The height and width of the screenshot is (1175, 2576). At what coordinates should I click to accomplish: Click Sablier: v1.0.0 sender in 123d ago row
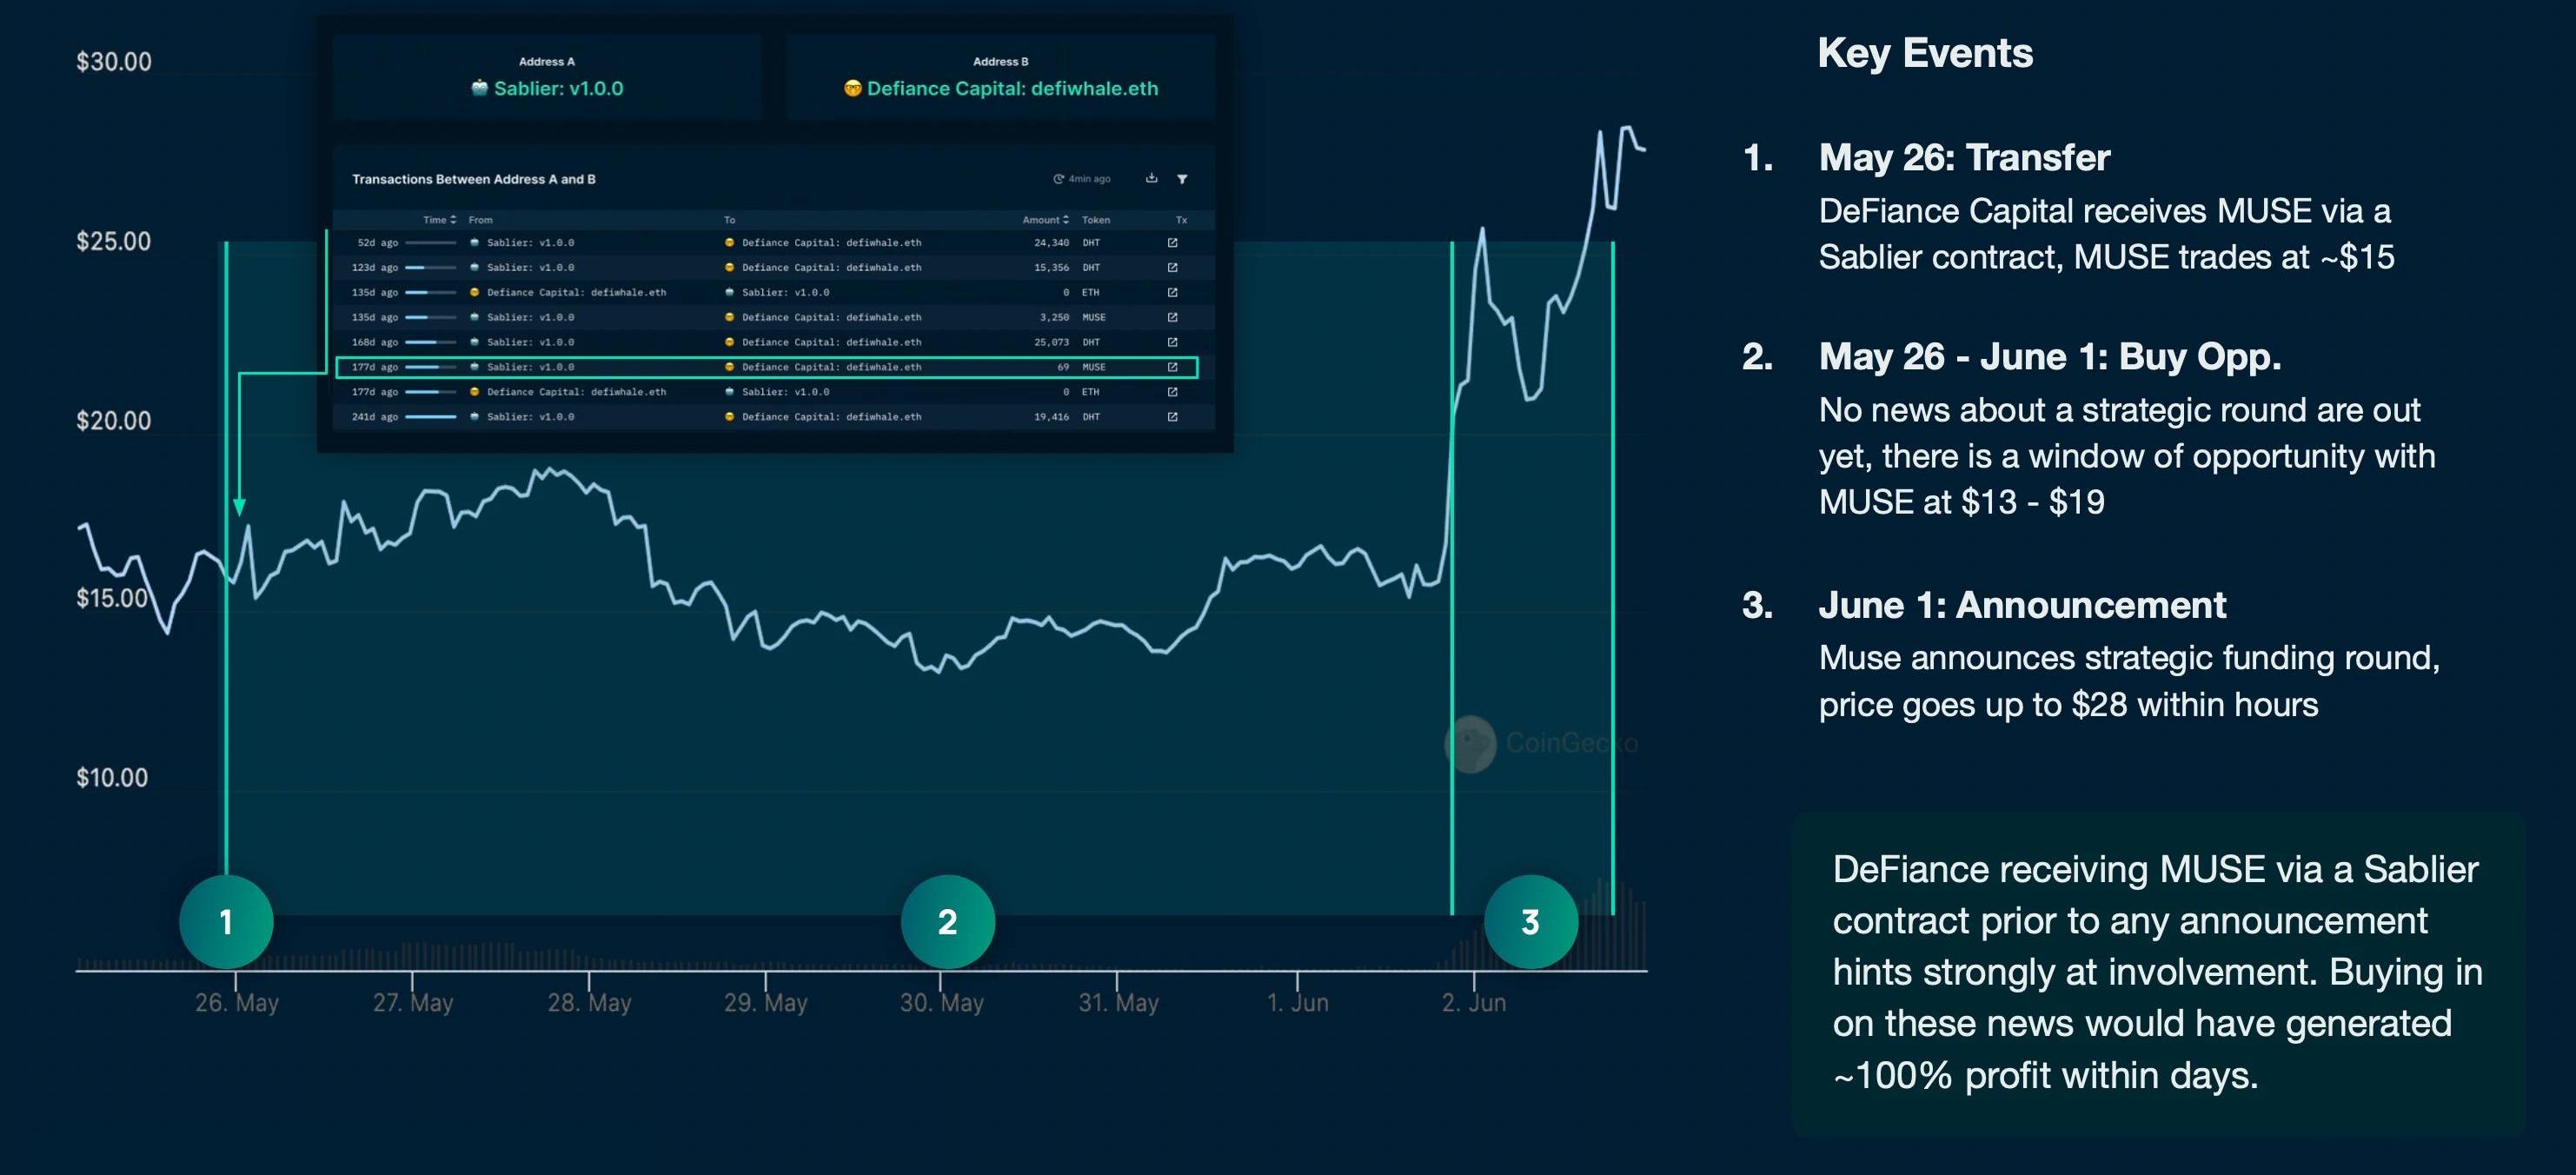click(530, 268)
